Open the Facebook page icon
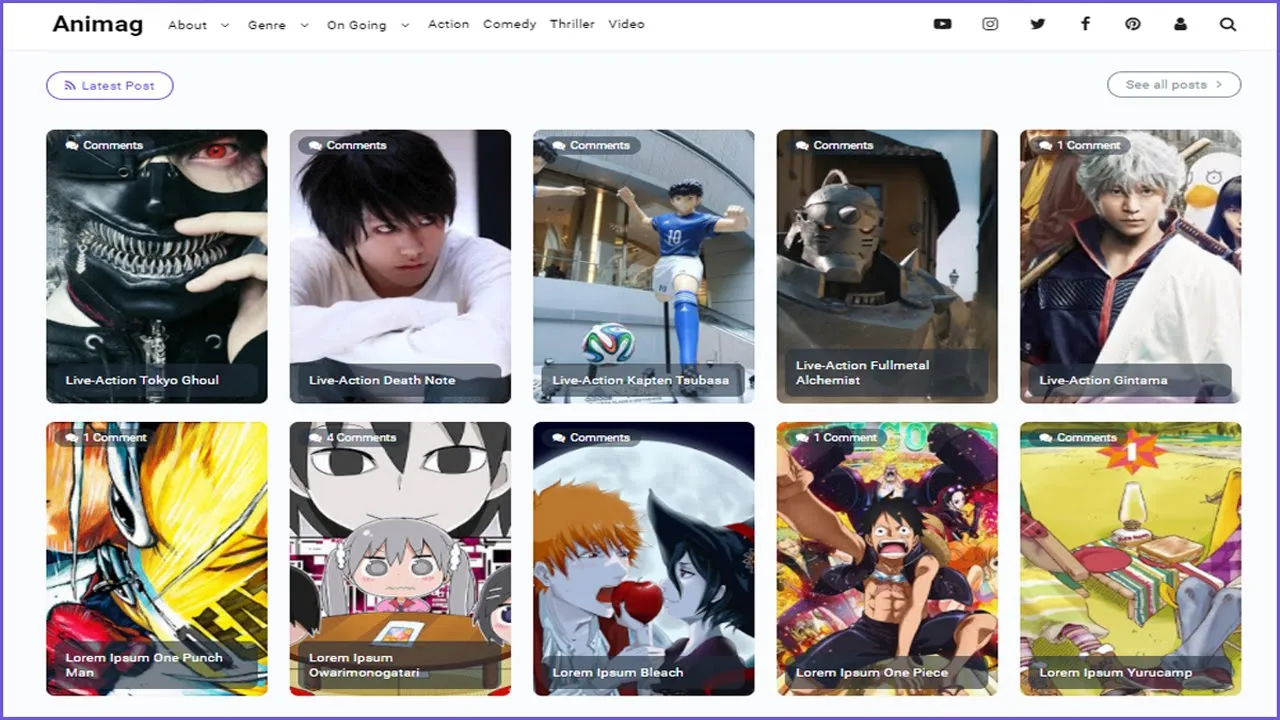 1085,24
